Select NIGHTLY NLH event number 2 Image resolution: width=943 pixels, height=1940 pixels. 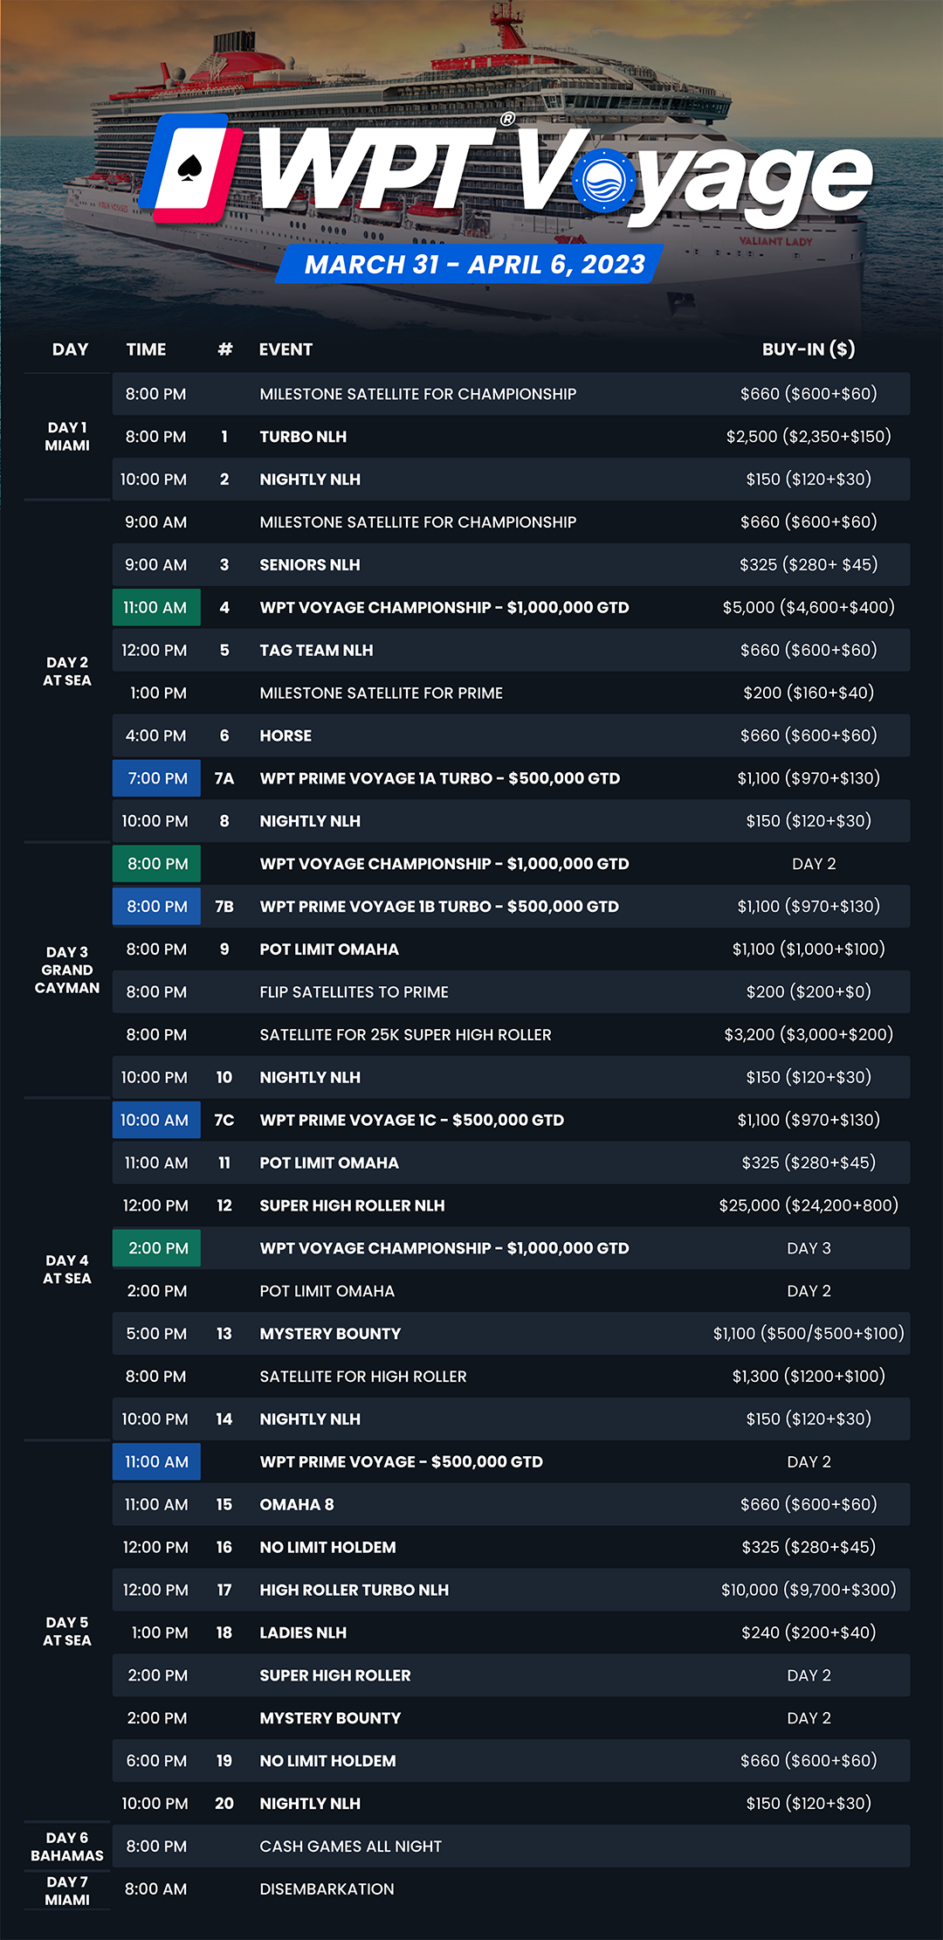pyautogui.click(x=310, y=480)
